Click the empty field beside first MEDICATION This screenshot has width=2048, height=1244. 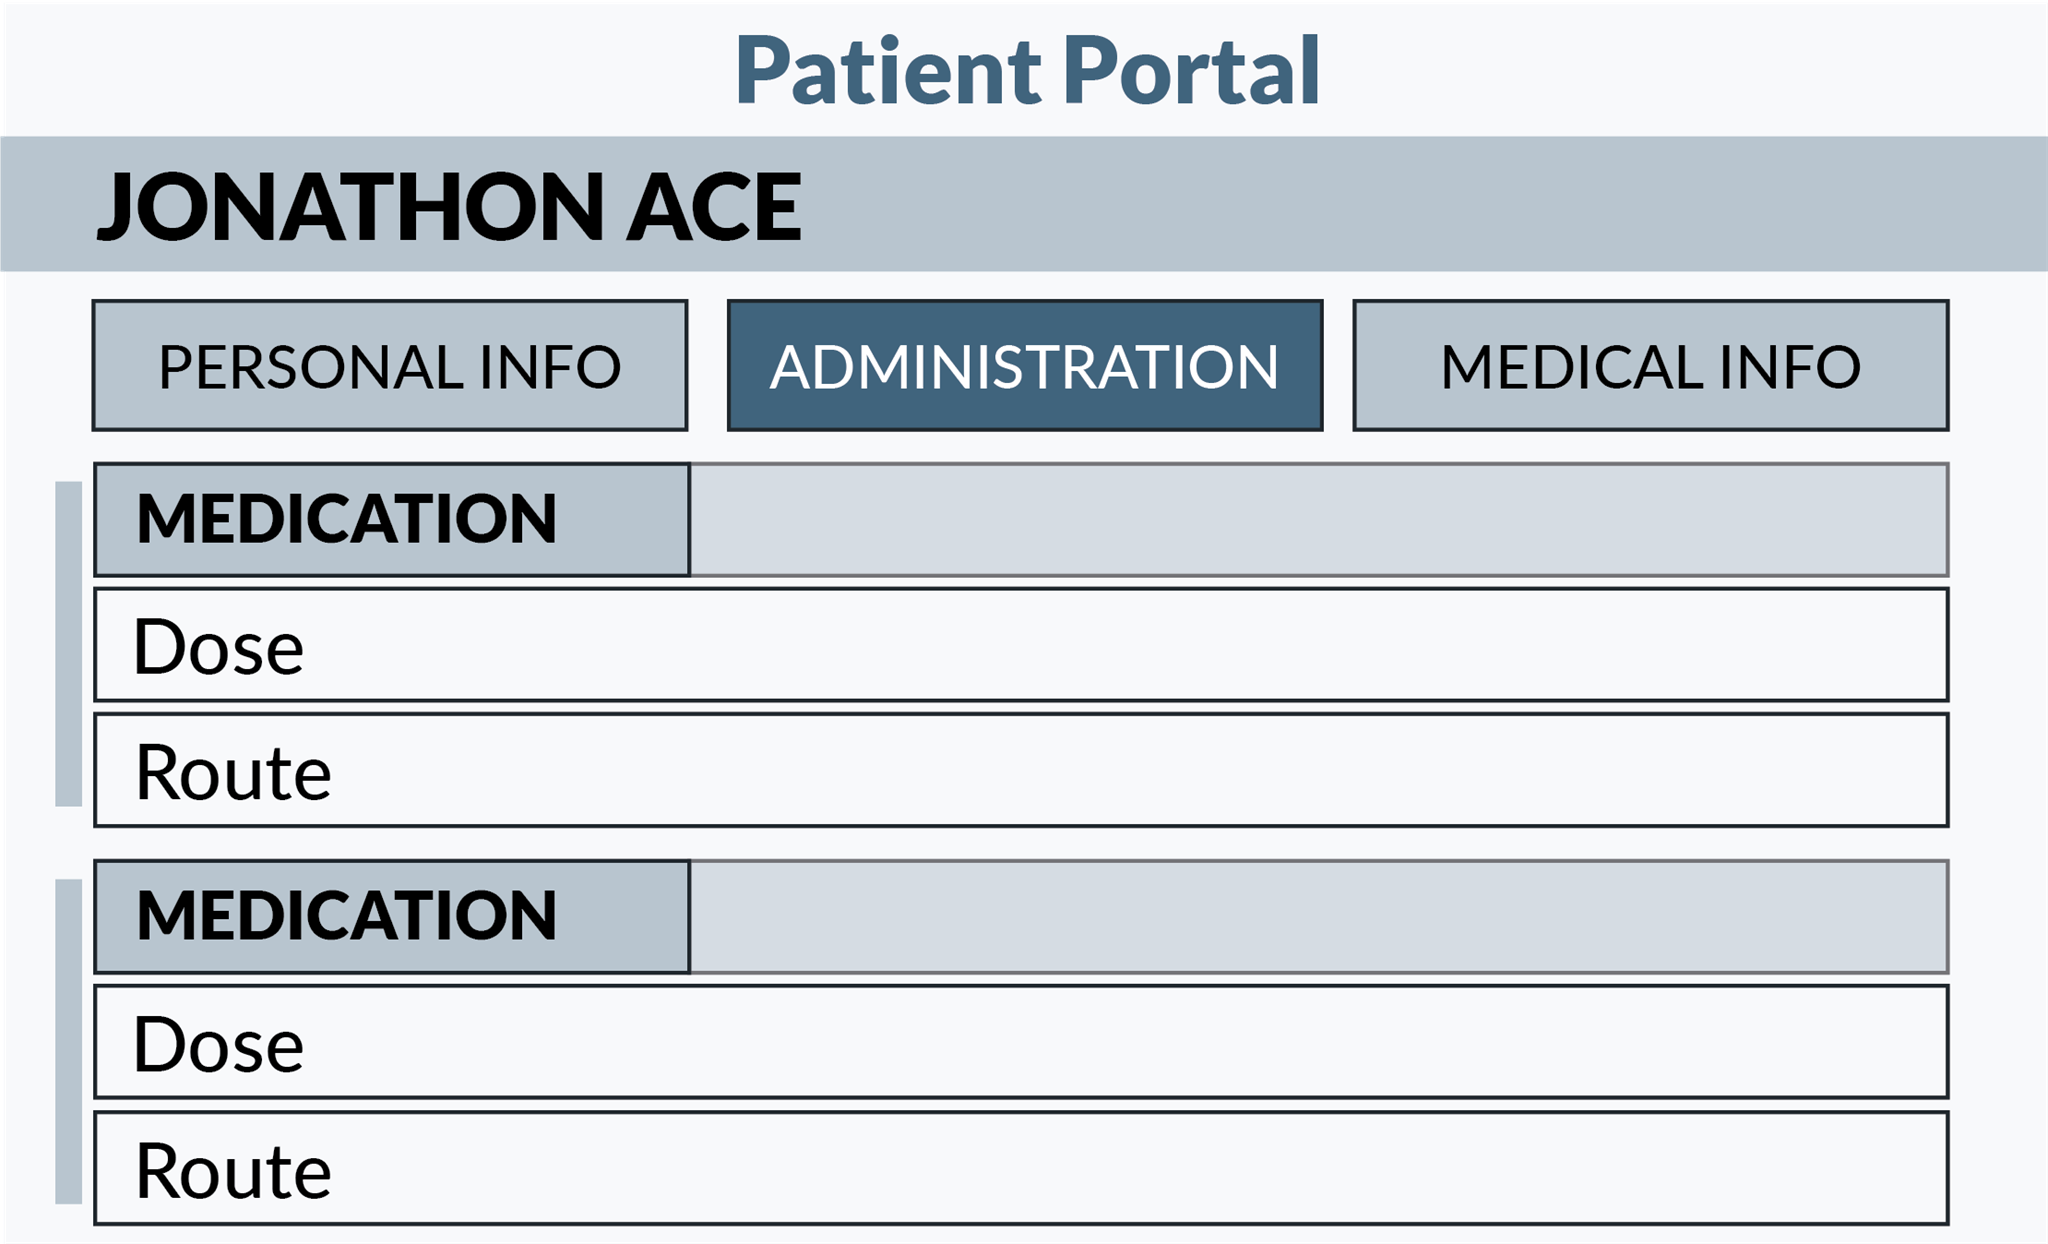click(1318, 519)
